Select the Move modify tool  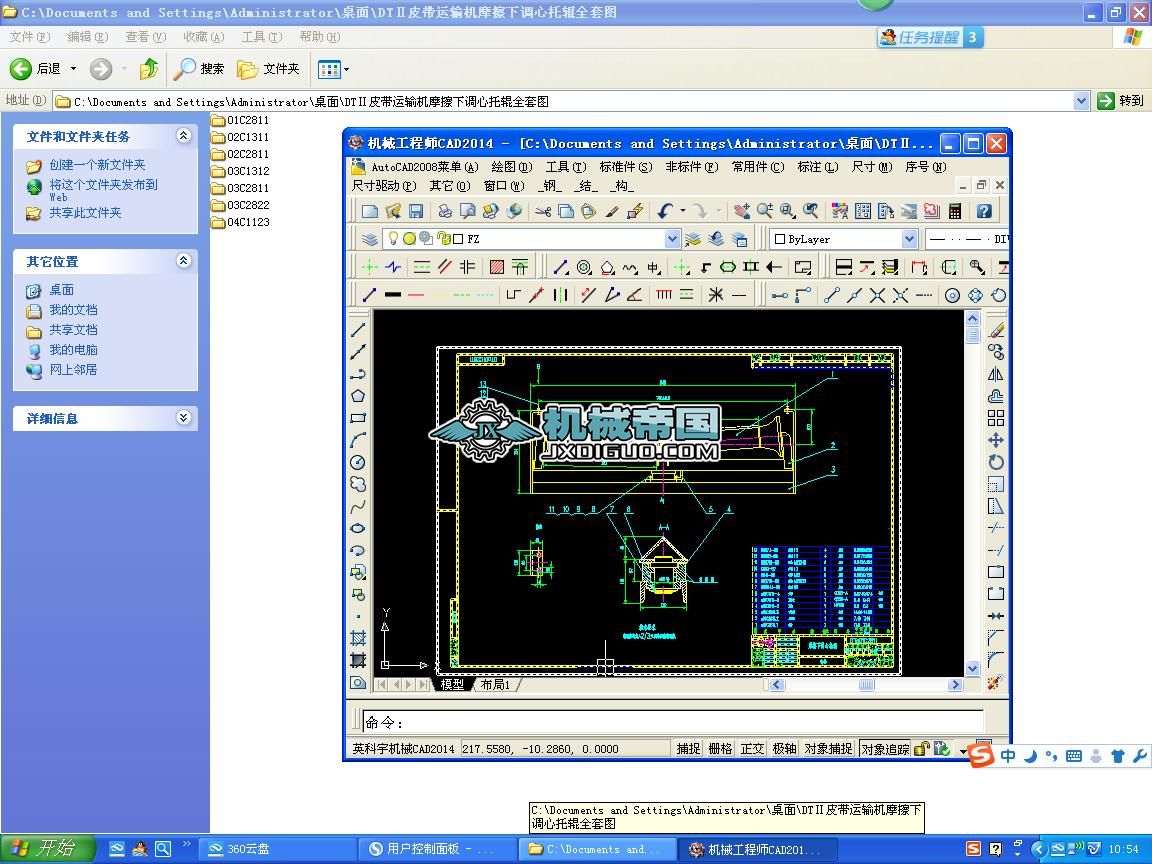996,440
